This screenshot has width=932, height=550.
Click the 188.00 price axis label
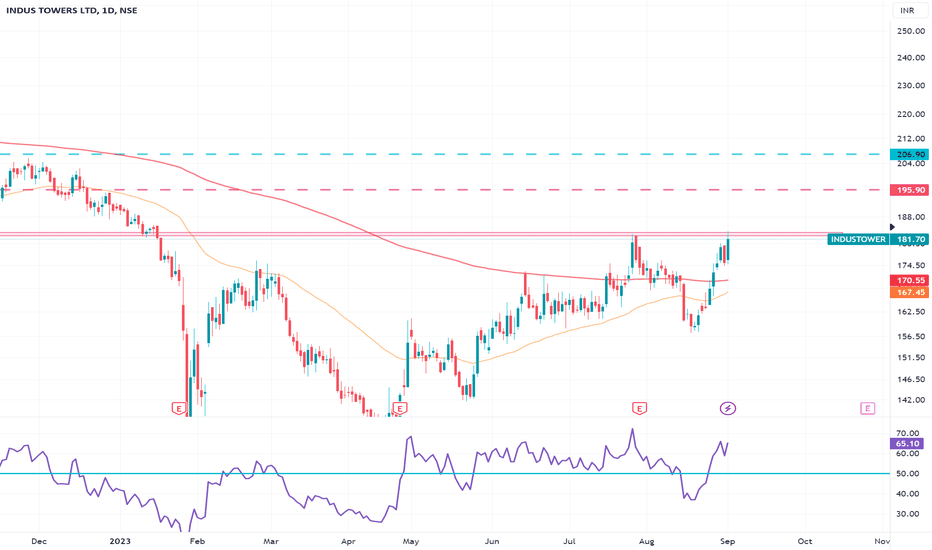911,217
